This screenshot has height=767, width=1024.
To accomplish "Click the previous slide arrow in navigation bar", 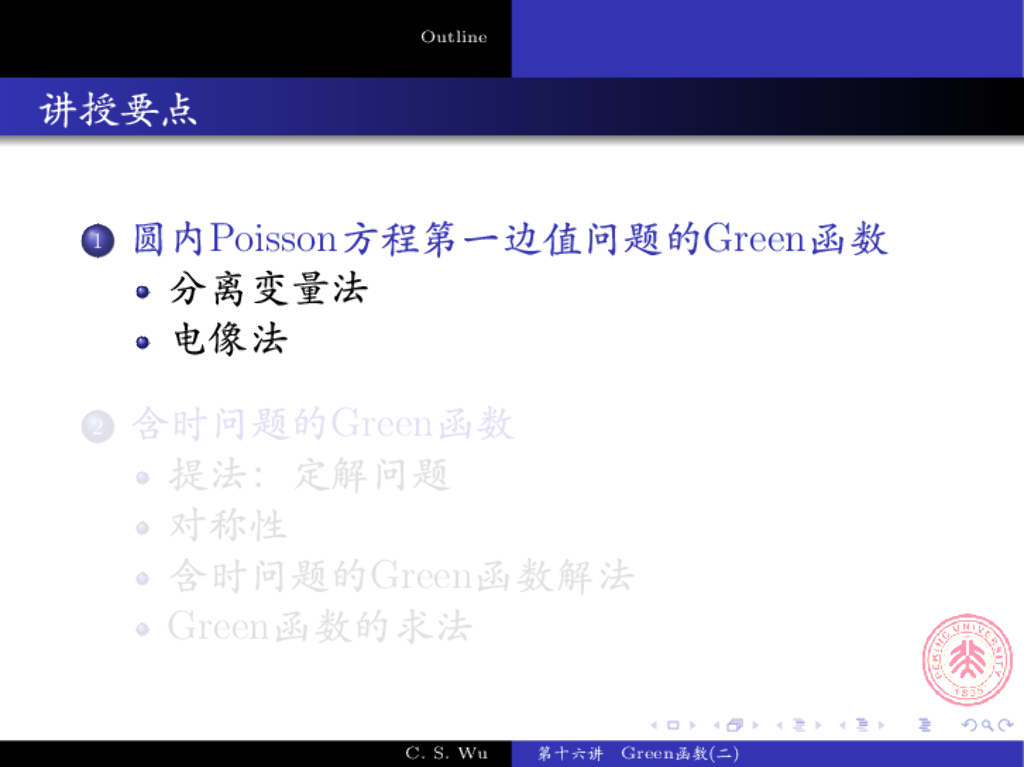I will coord(655,725).
